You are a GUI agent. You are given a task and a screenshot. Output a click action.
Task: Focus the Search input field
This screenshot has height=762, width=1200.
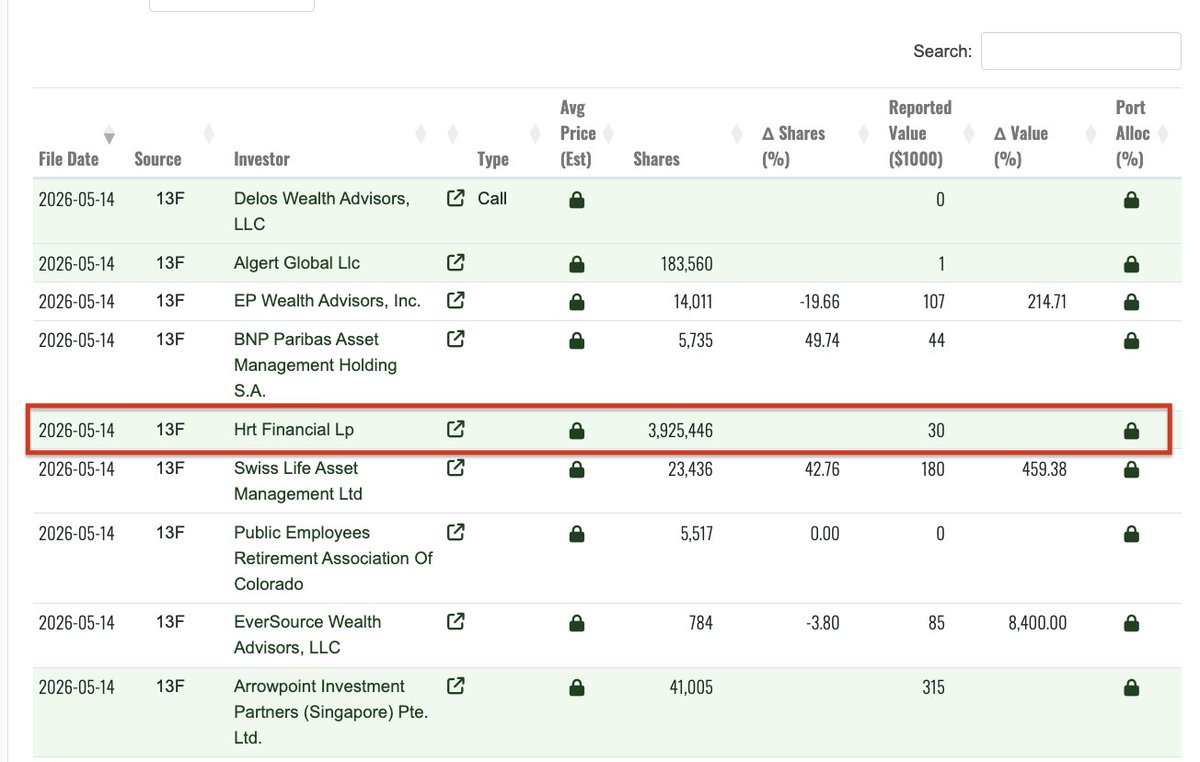pos(1081,51)
